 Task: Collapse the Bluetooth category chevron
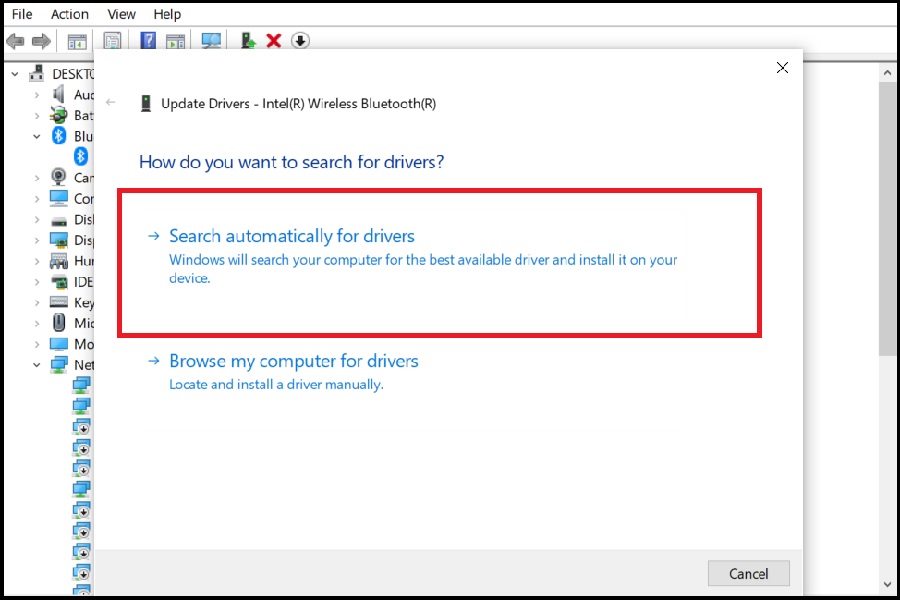(37, 137)
